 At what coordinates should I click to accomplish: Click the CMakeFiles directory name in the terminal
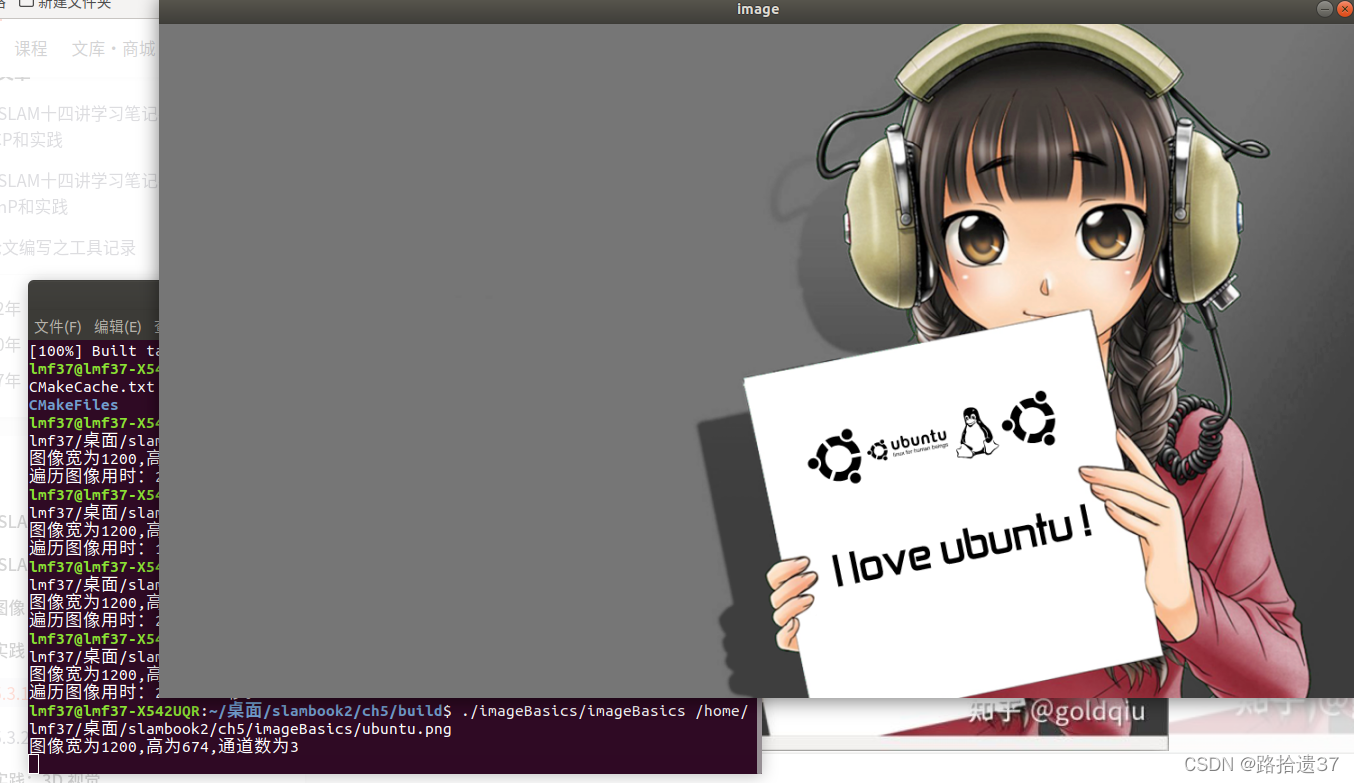[x=74, y=405]
